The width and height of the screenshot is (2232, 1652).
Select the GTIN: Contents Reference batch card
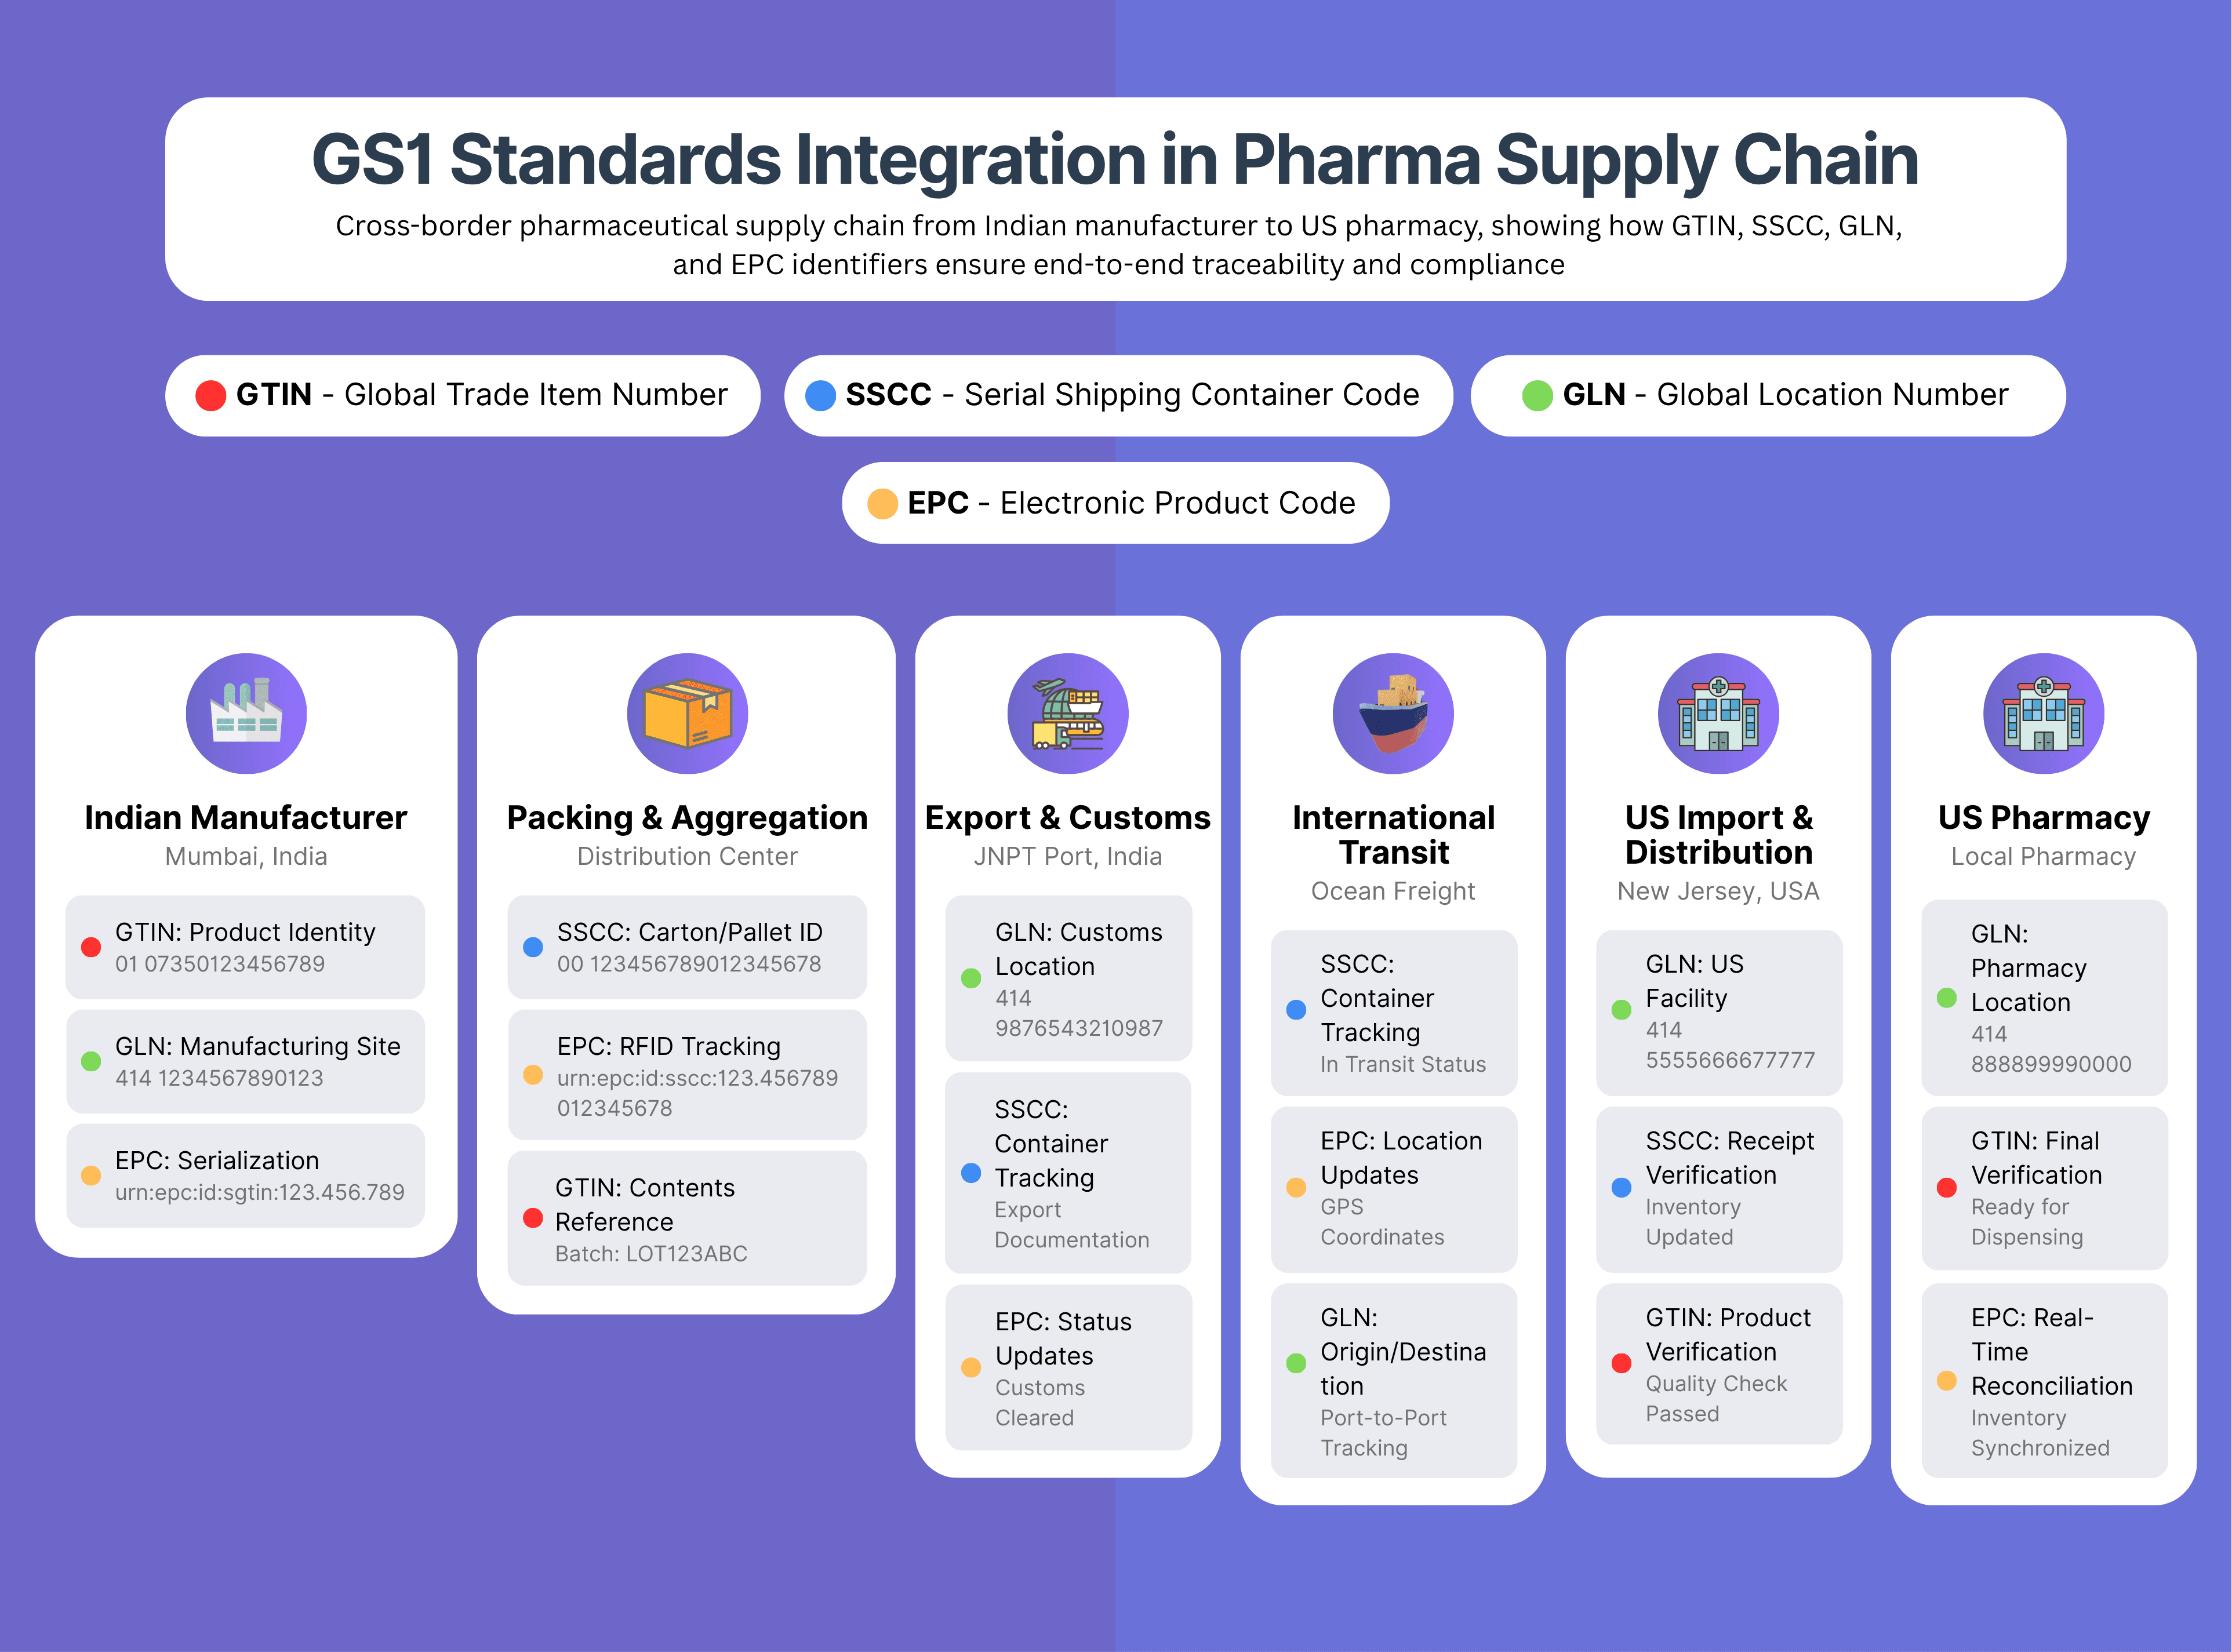pyautogui.click(x=687, y=1218)
